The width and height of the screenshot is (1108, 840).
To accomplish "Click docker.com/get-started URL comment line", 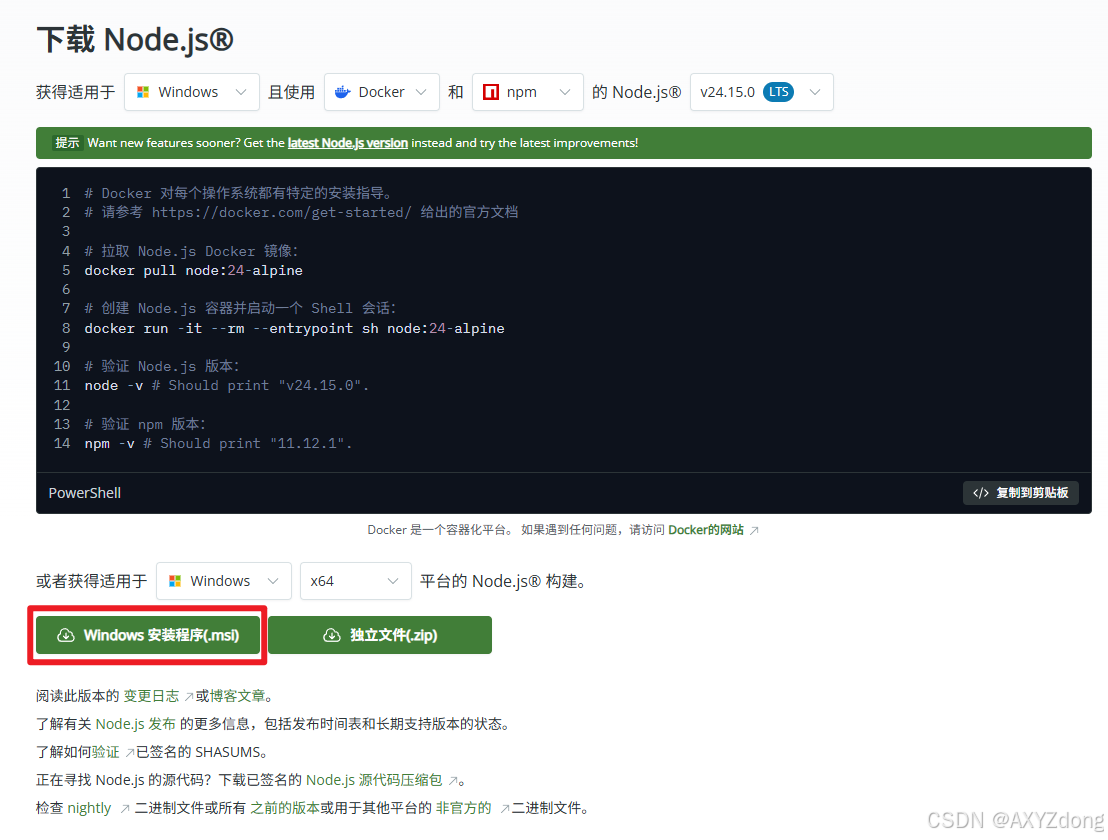I will 301,213.
